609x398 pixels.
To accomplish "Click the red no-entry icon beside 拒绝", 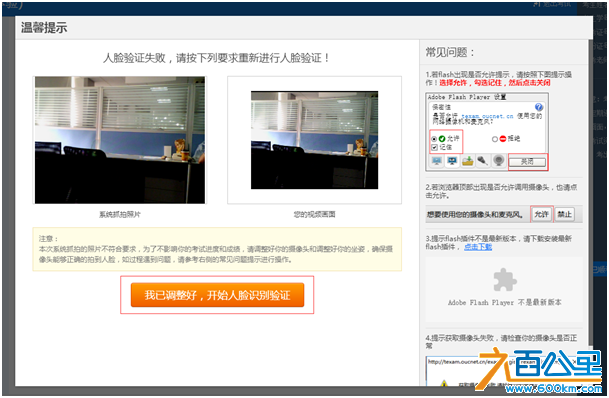I will (x=503, y=139).
